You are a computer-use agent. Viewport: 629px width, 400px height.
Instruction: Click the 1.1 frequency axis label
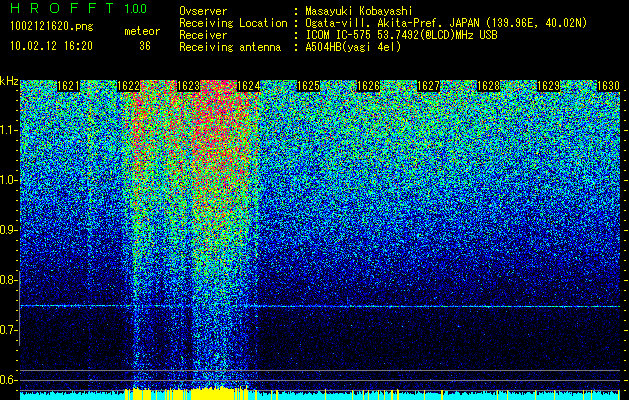tap(8, 130)
